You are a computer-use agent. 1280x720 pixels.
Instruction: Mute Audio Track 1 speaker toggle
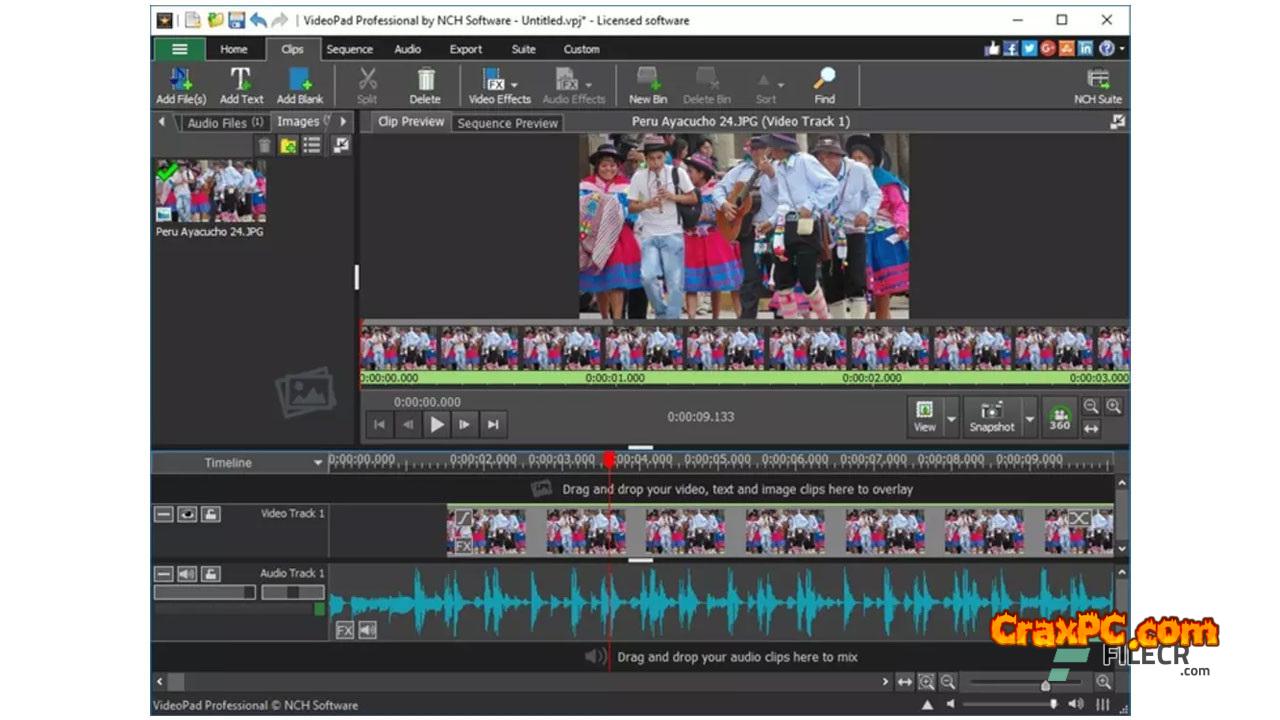click(x=187, y=574)
